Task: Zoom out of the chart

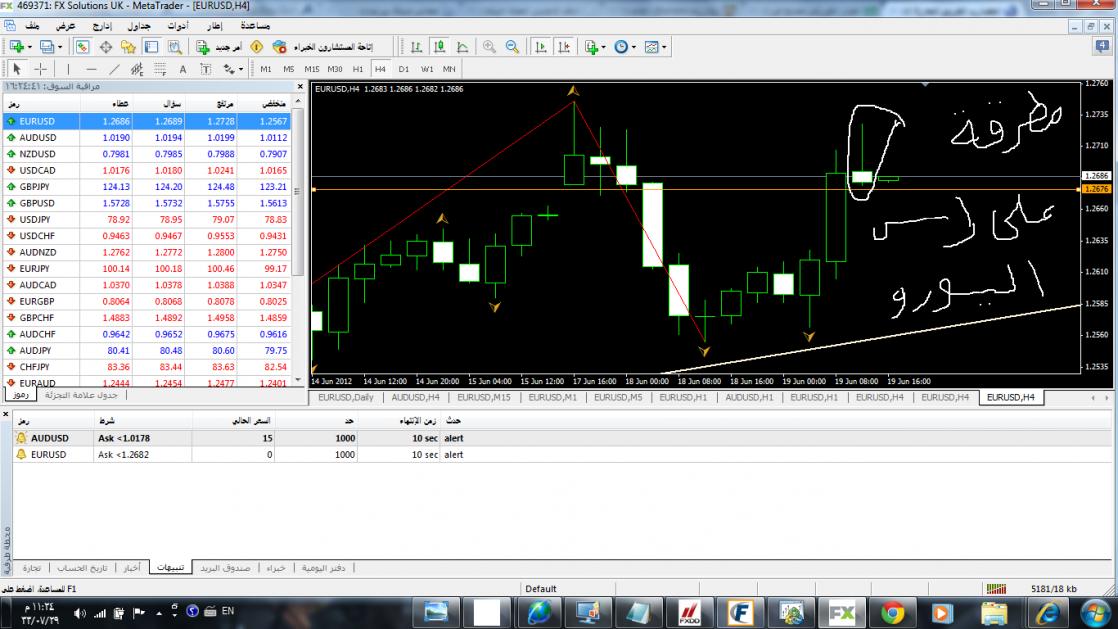Action: click(512, 47)
